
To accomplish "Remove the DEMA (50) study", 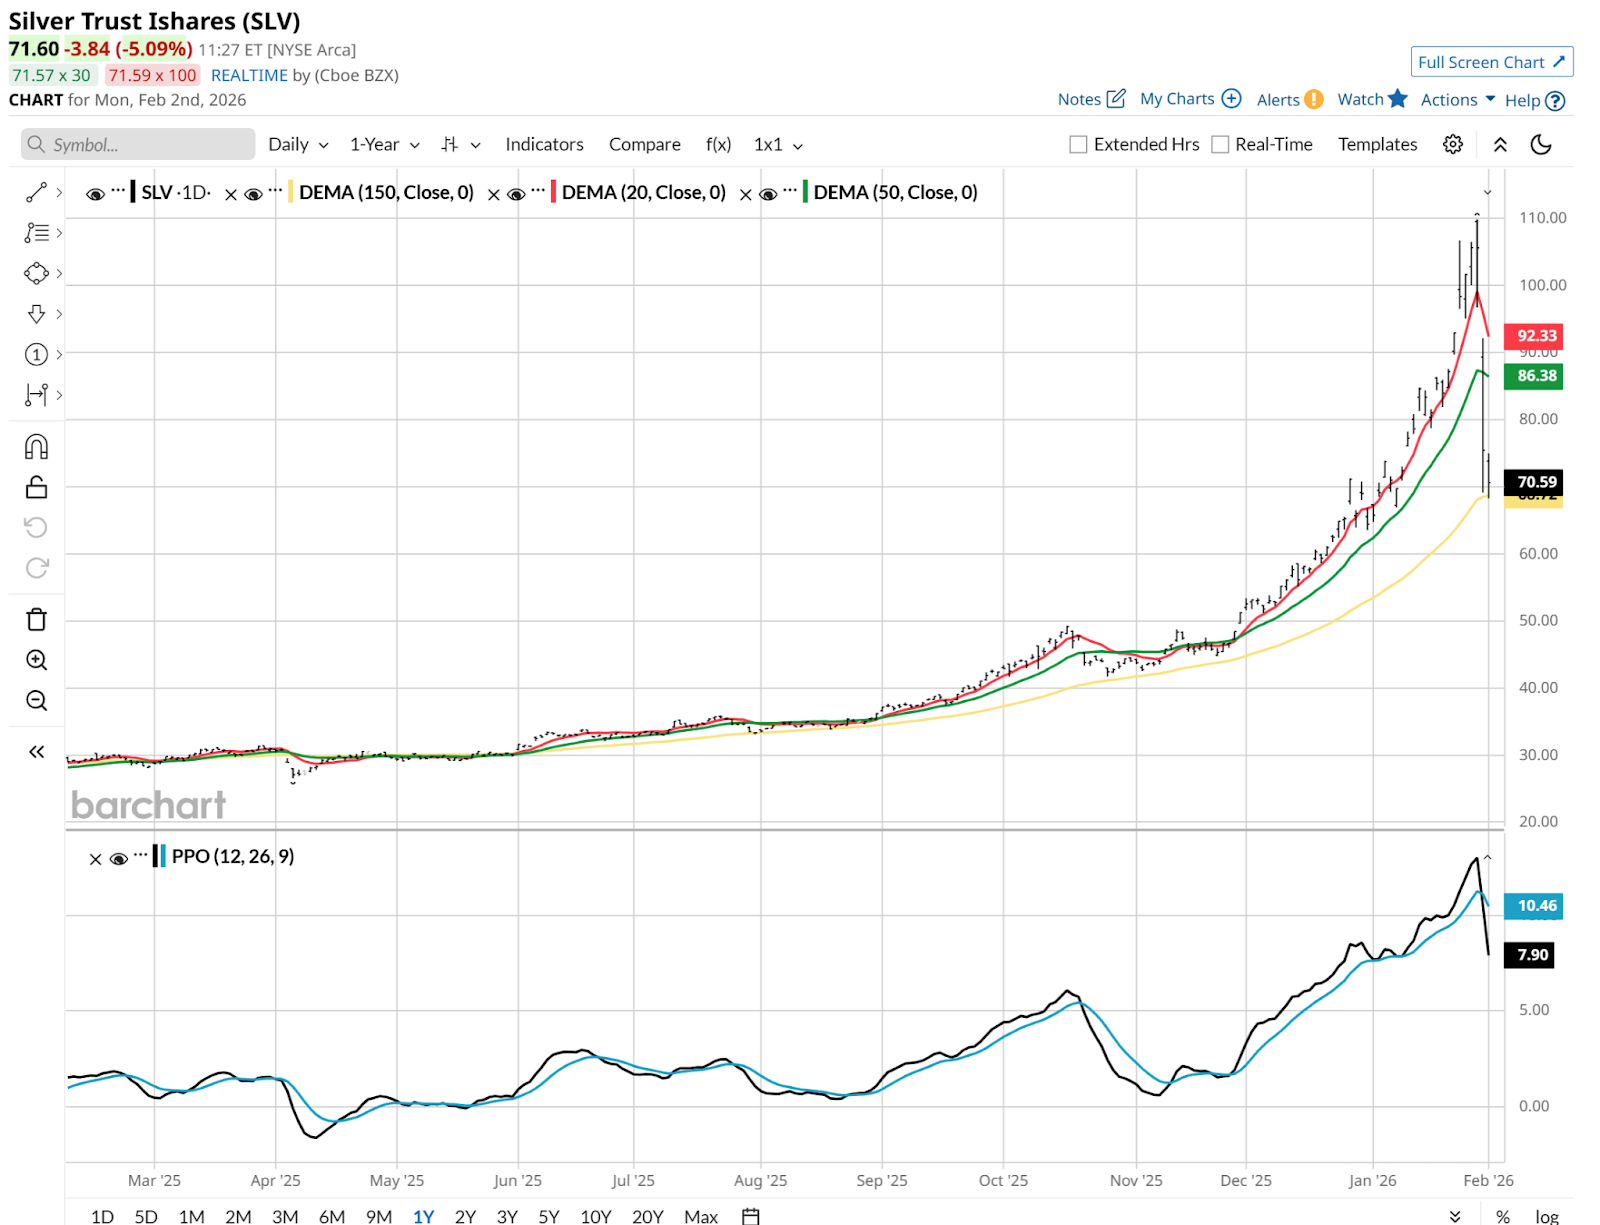I will point(745,195).
